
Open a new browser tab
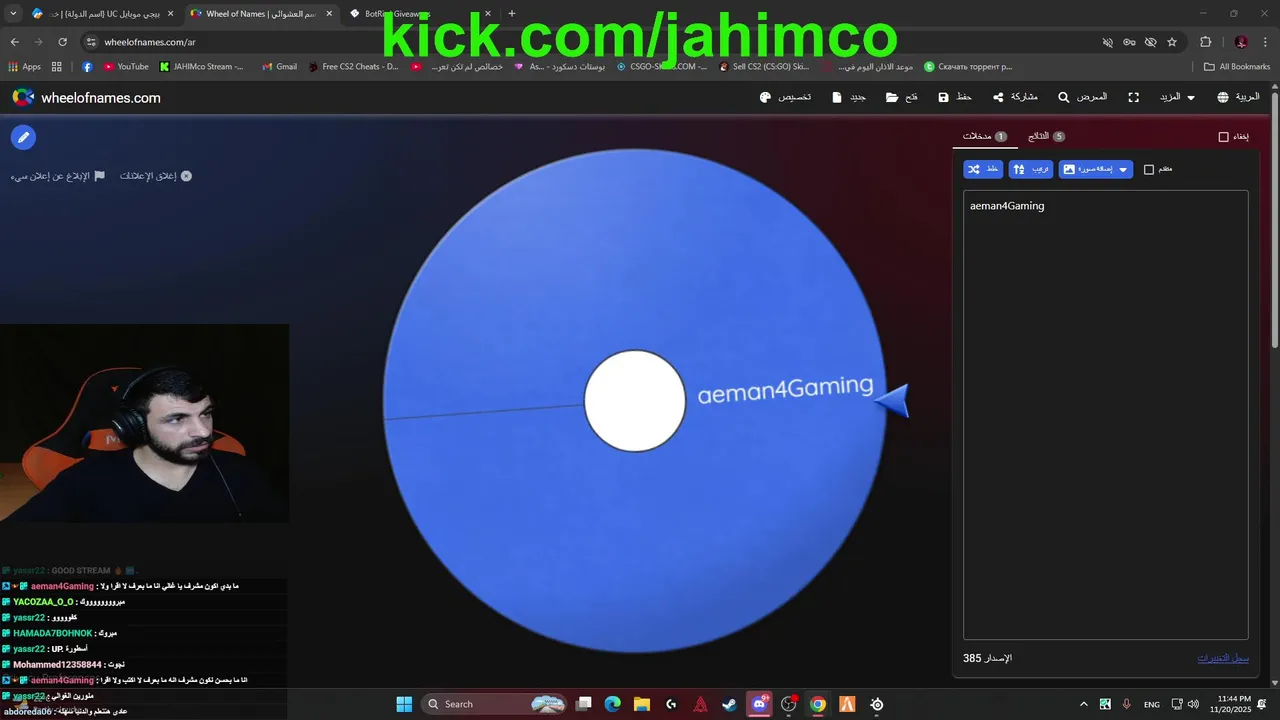(x=512, y=14)
